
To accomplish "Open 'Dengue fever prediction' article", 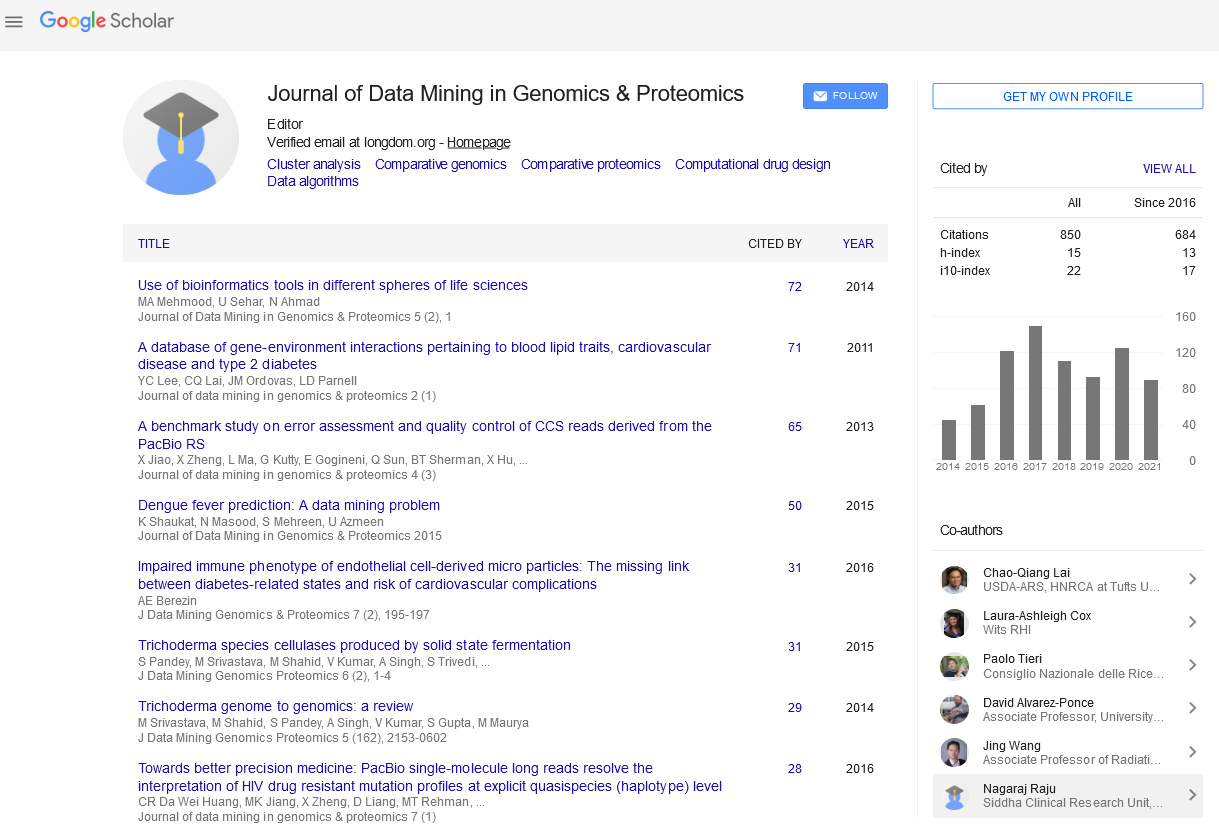I will click(x=289, y=506).
